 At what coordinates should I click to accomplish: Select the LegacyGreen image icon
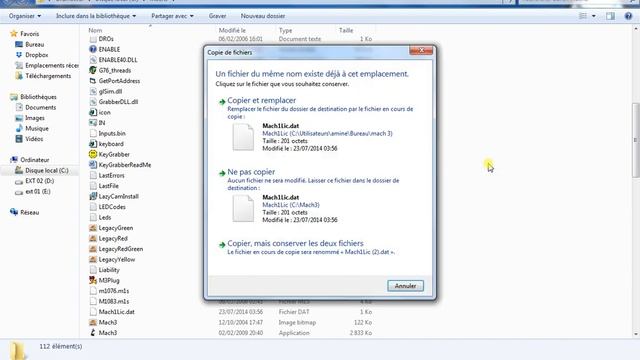pyautogui.click(x=93, y=228)
